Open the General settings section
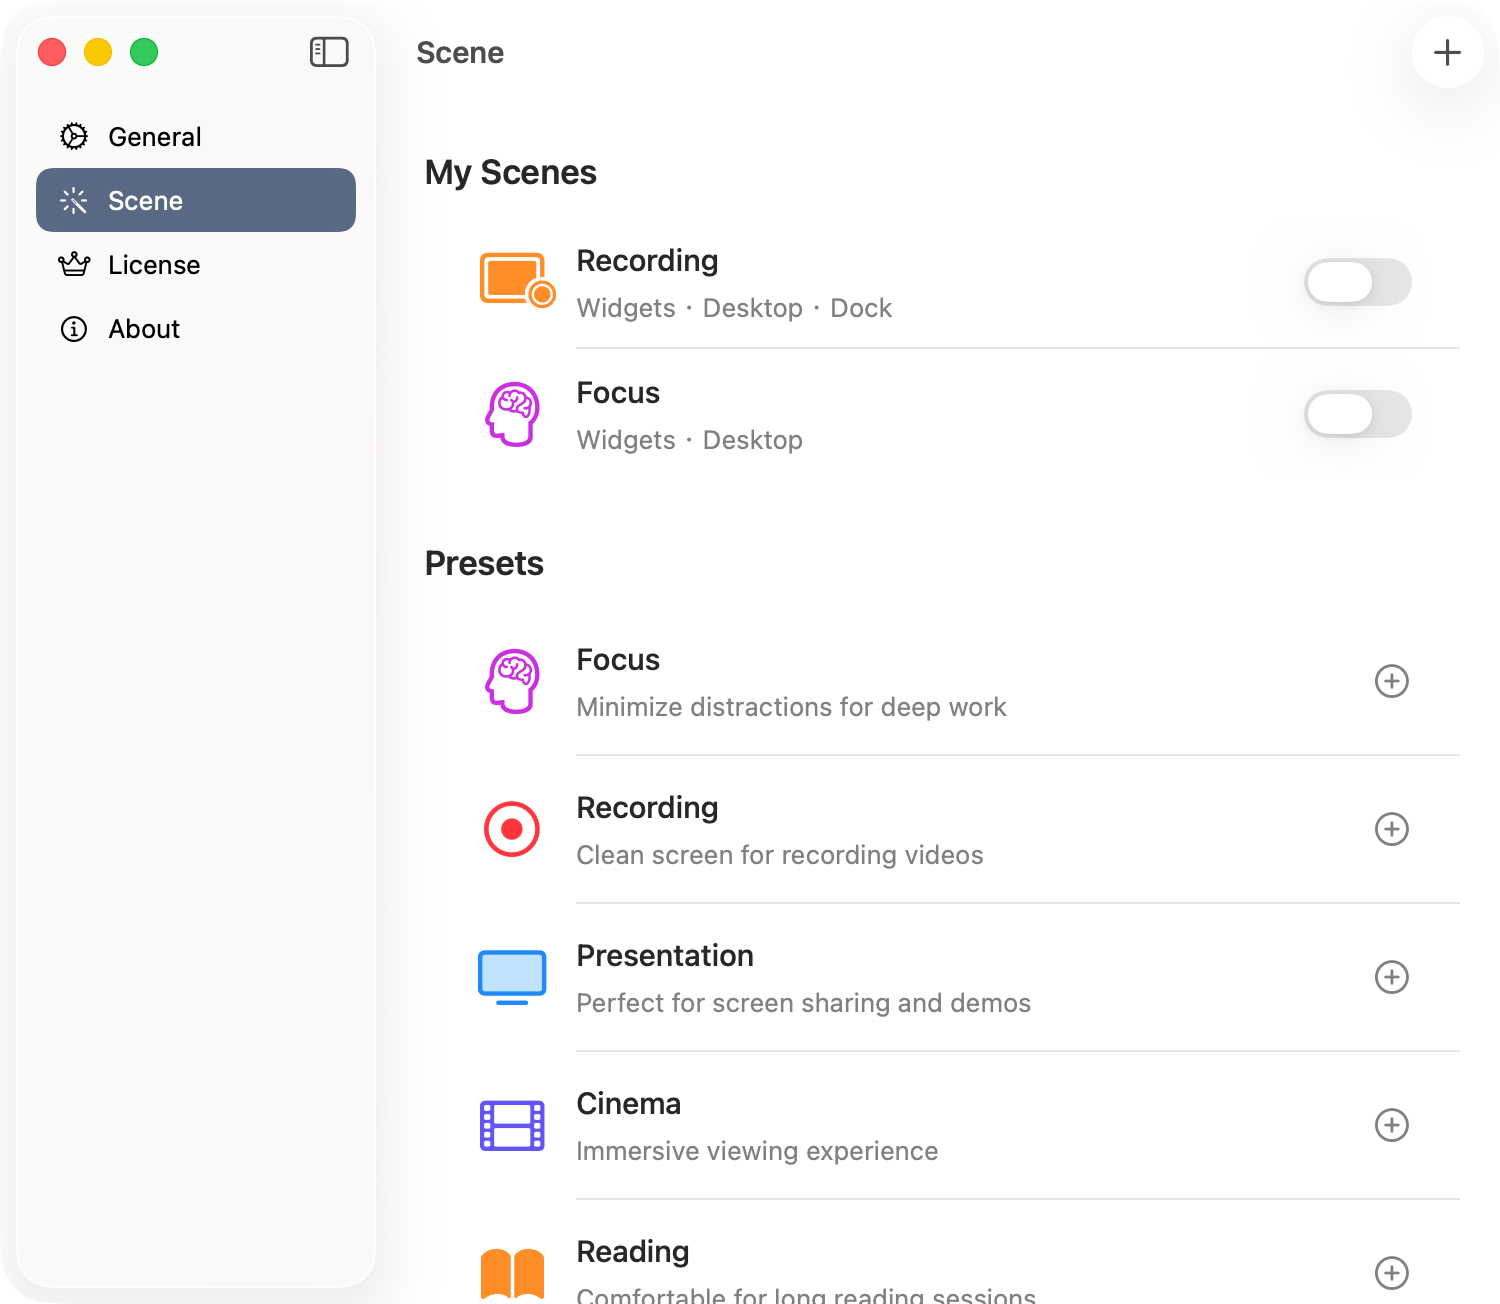1500x1304 pixels. pyautogui.click(x=155, y=137)
